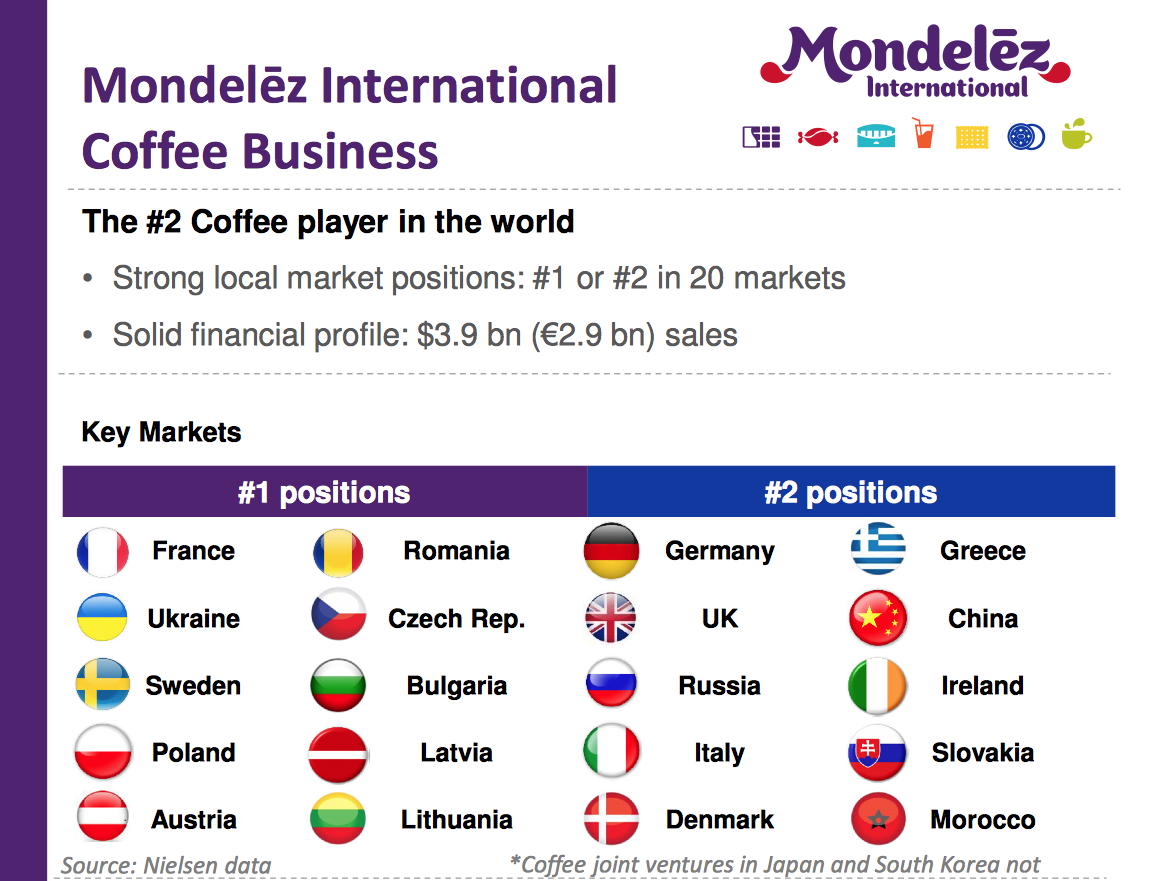Click the France flag icon
The image size is (1160, 881).
click(x=103, y=552)
